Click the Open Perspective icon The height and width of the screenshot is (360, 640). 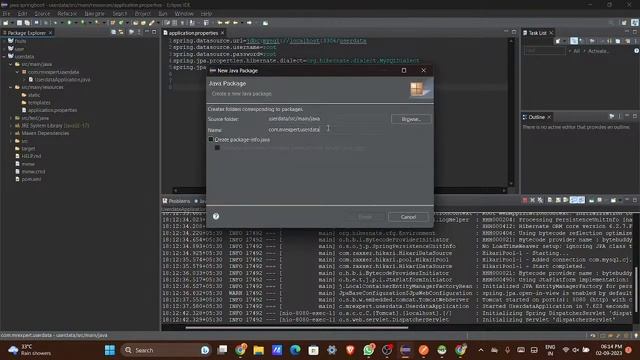[x=624, y=23]
